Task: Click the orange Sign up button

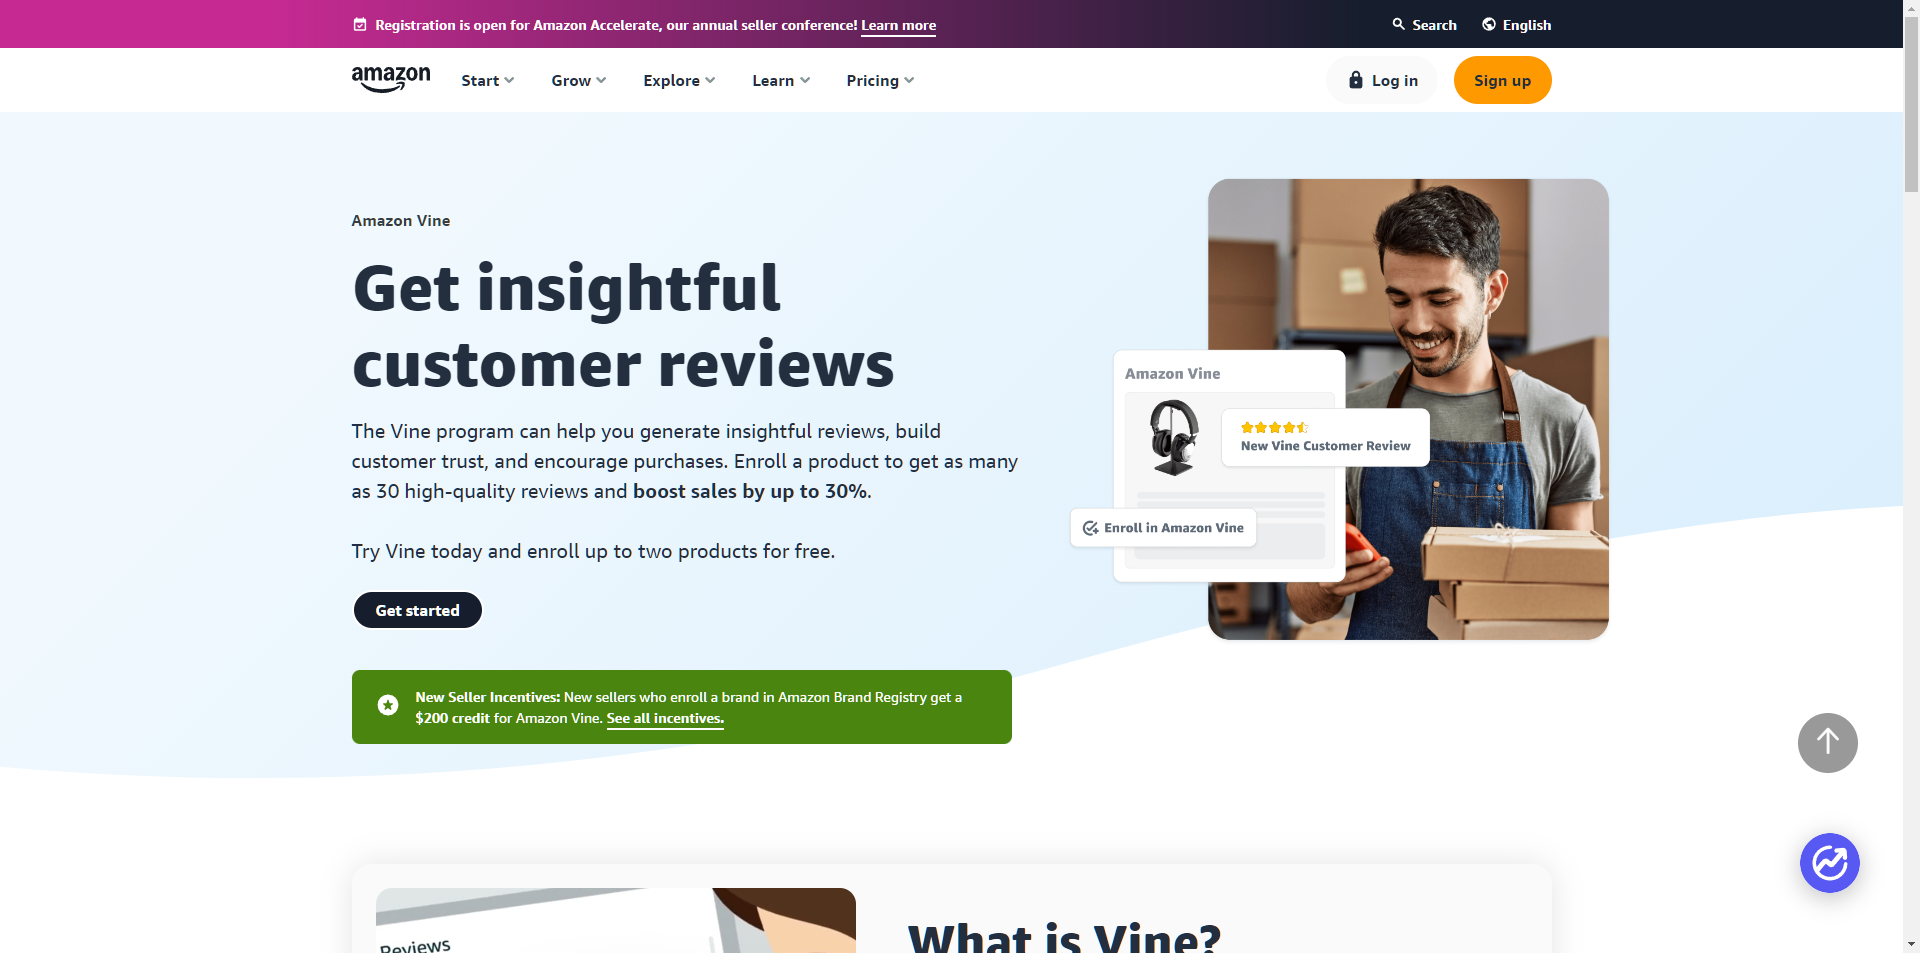Action: pyautogui.click(x=1502, y=80)
